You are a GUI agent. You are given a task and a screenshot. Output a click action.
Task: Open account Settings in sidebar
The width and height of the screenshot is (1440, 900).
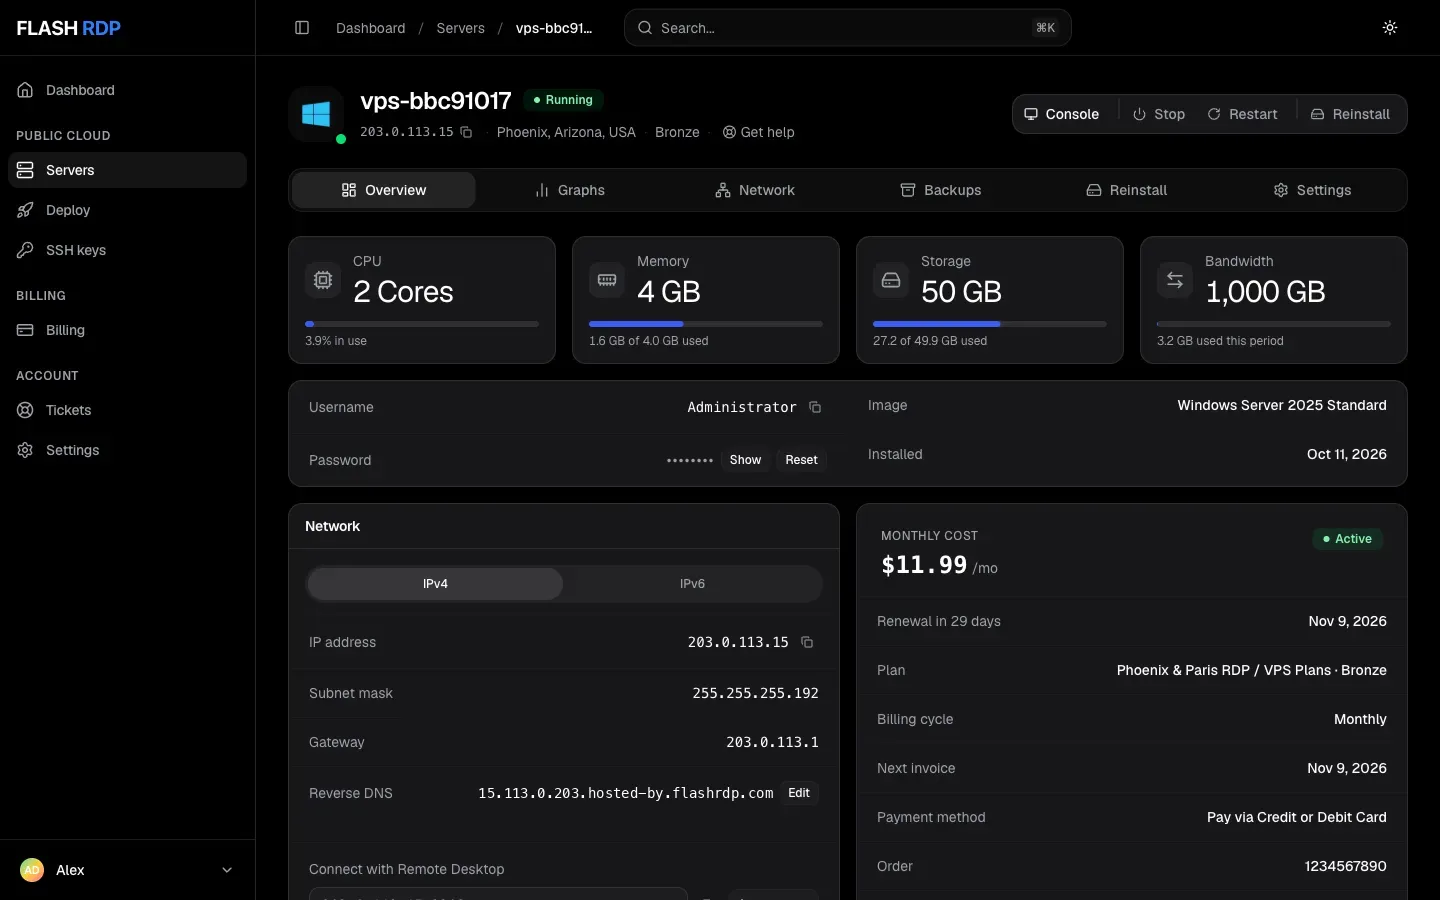[x=127, y=450]
